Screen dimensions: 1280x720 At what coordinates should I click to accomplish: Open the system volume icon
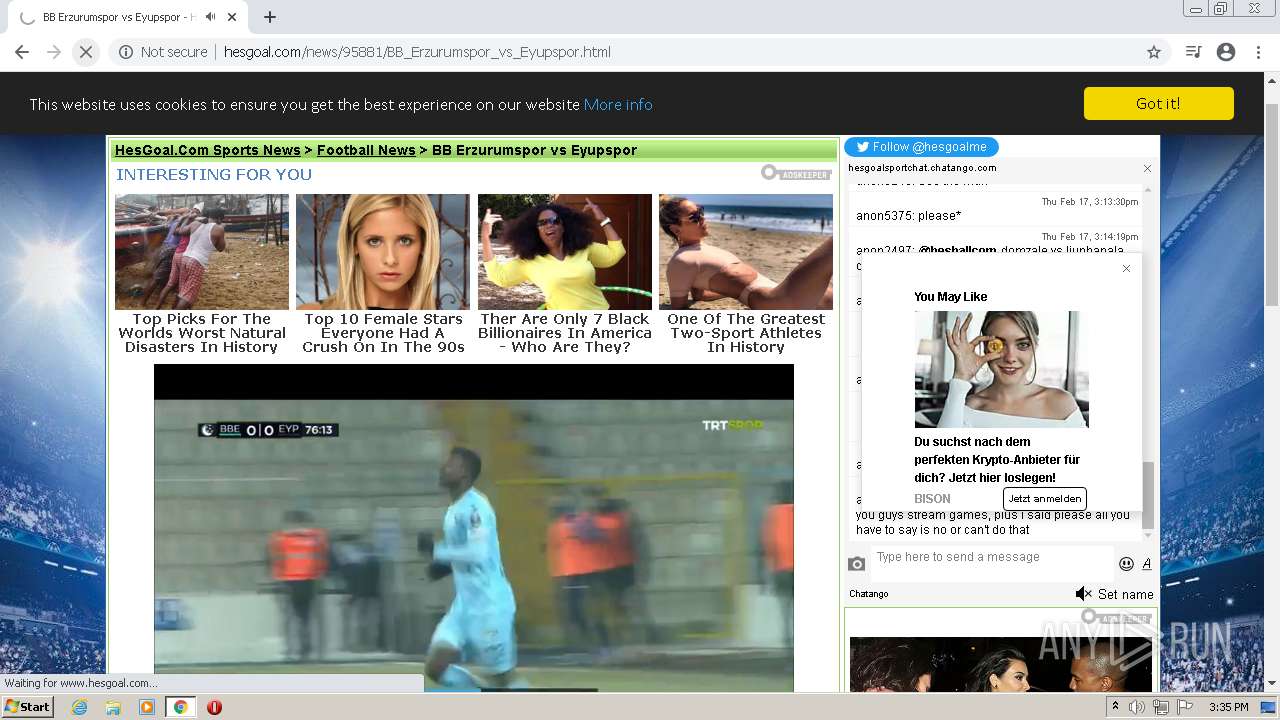[1137, 707]
